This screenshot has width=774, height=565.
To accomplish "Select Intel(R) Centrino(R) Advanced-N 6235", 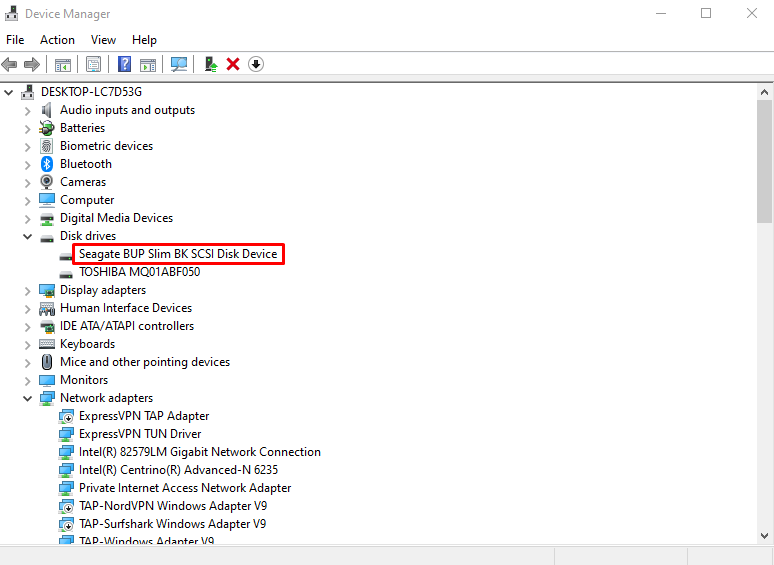I will (179, 470).
